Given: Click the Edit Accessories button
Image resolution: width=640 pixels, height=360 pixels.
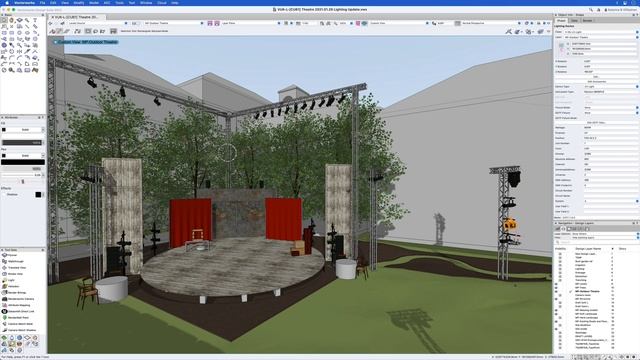Looking at the screenshot, I should pyautogui.click(x=596, y=81).
